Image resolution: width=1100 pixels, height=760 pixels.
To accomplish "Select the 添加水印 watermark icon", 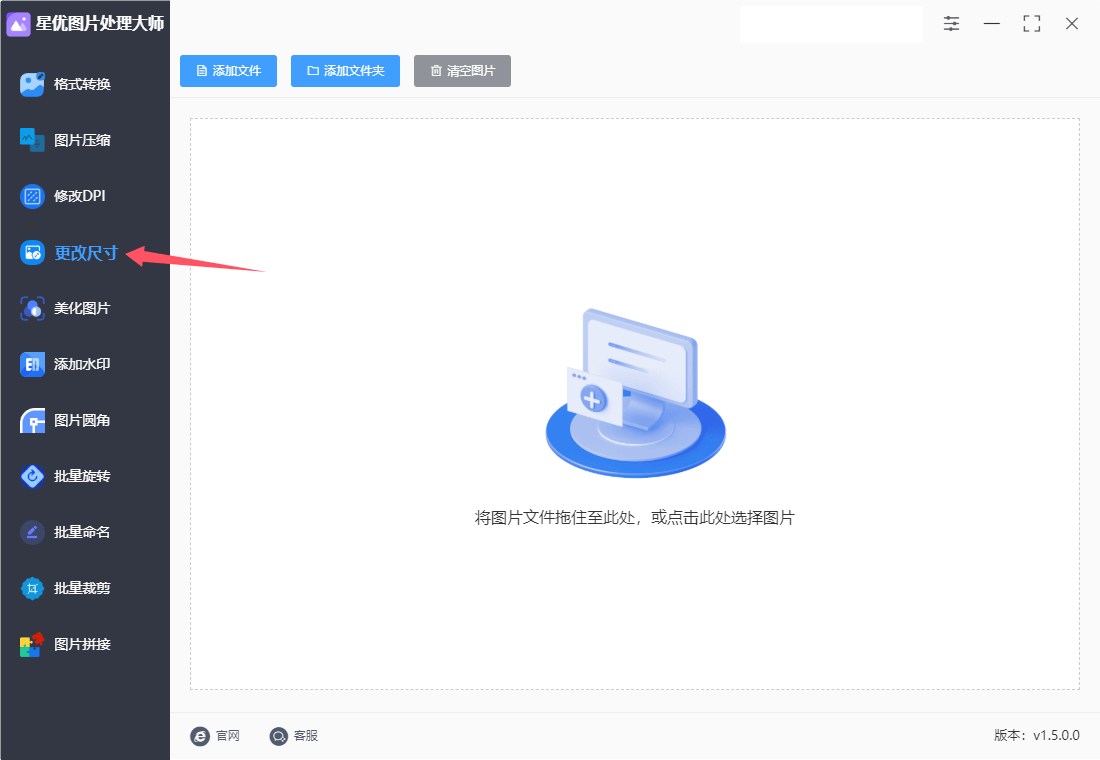I will [x=33, y=364].
